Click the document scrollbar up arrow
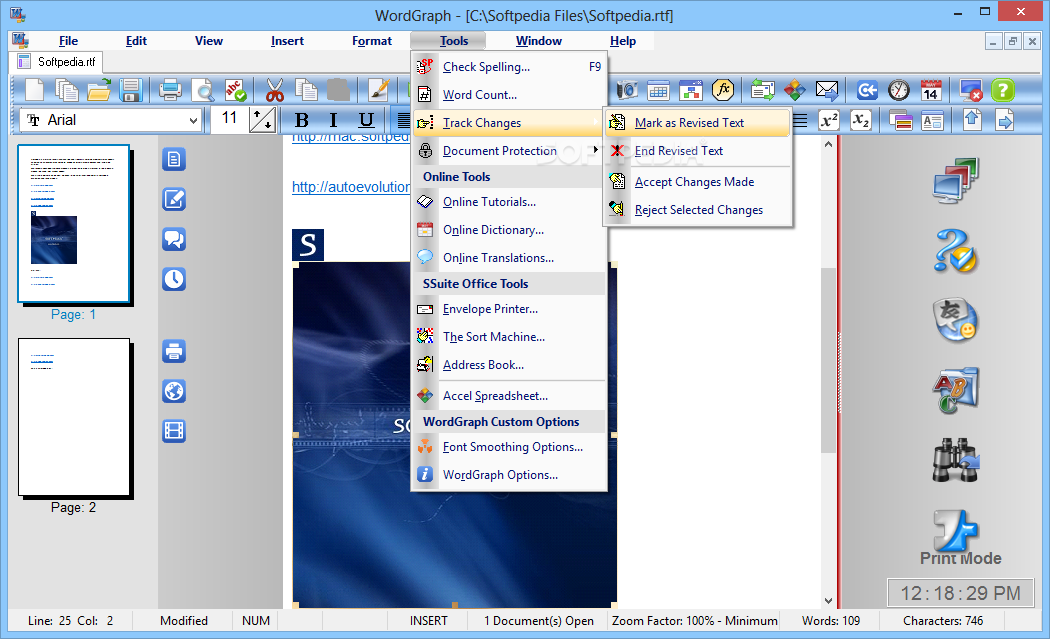Image resolution: width=1050 pixels, height=639 pixels. (828, 143)
